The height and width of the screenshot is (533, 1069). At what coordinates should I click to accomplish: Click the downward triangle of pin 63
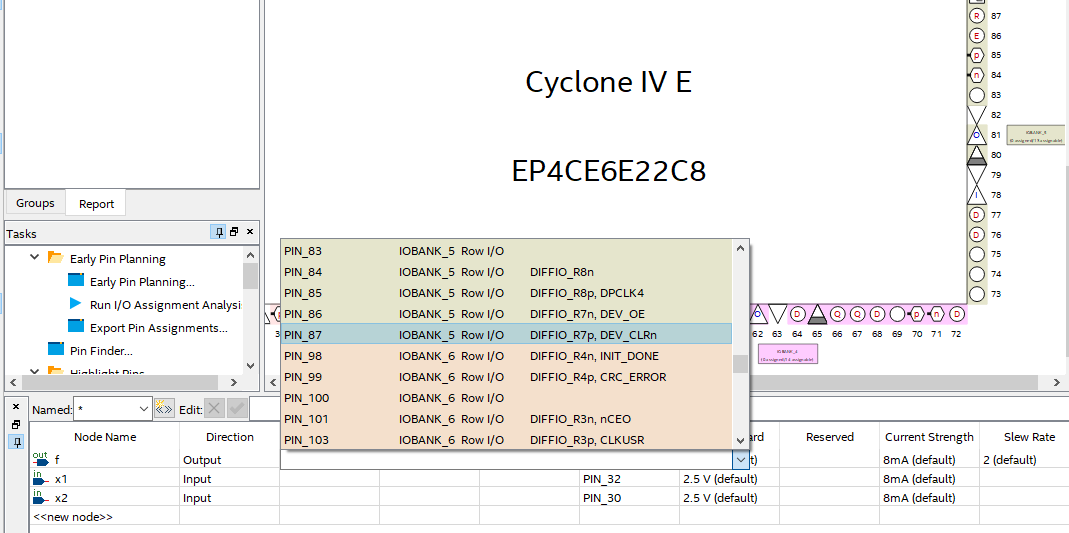[777, 314]
